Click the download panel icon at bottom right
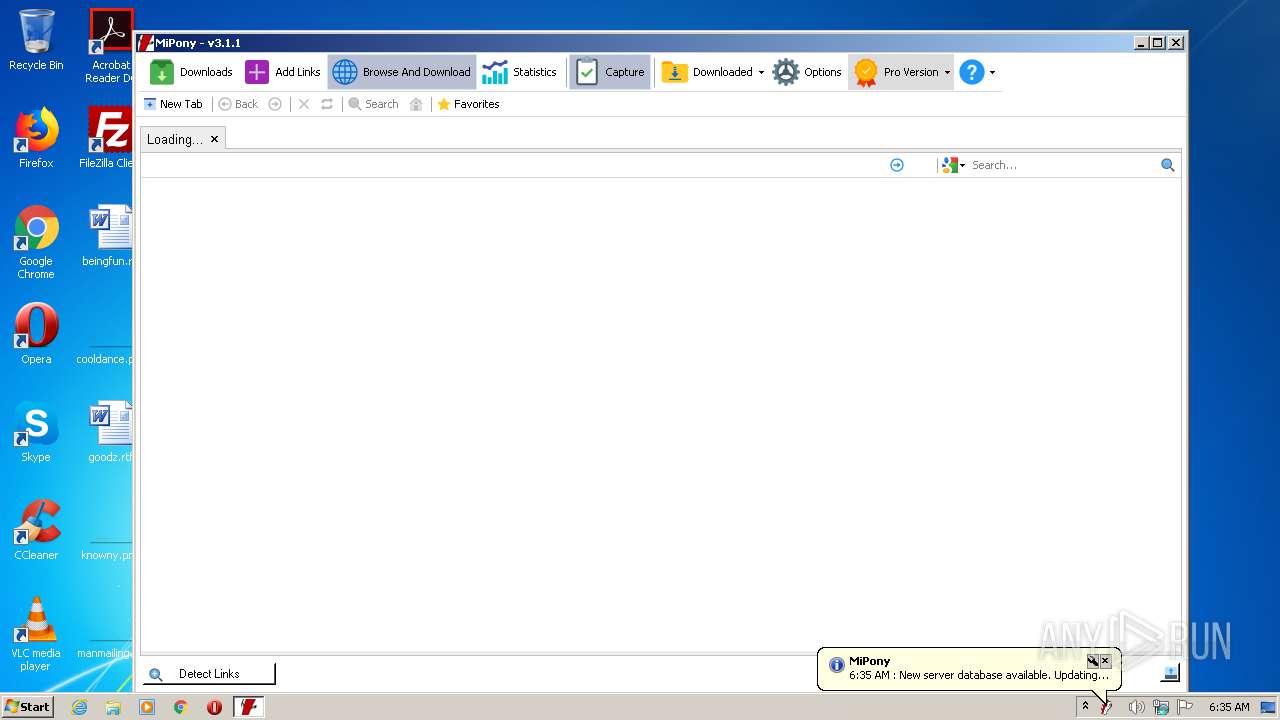 click(x=1170, y=673)
